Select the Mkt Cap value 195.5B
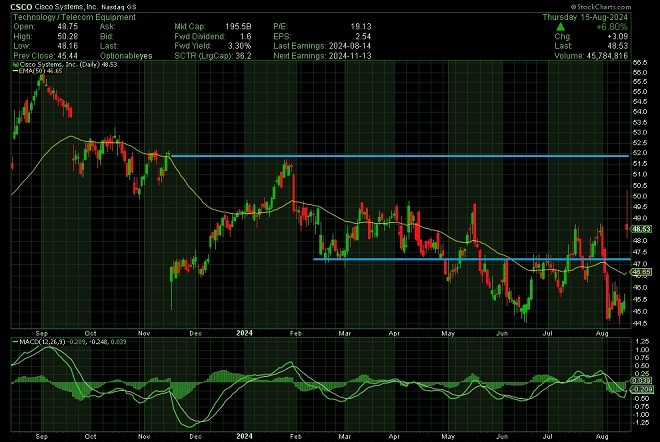 (238, 27)
